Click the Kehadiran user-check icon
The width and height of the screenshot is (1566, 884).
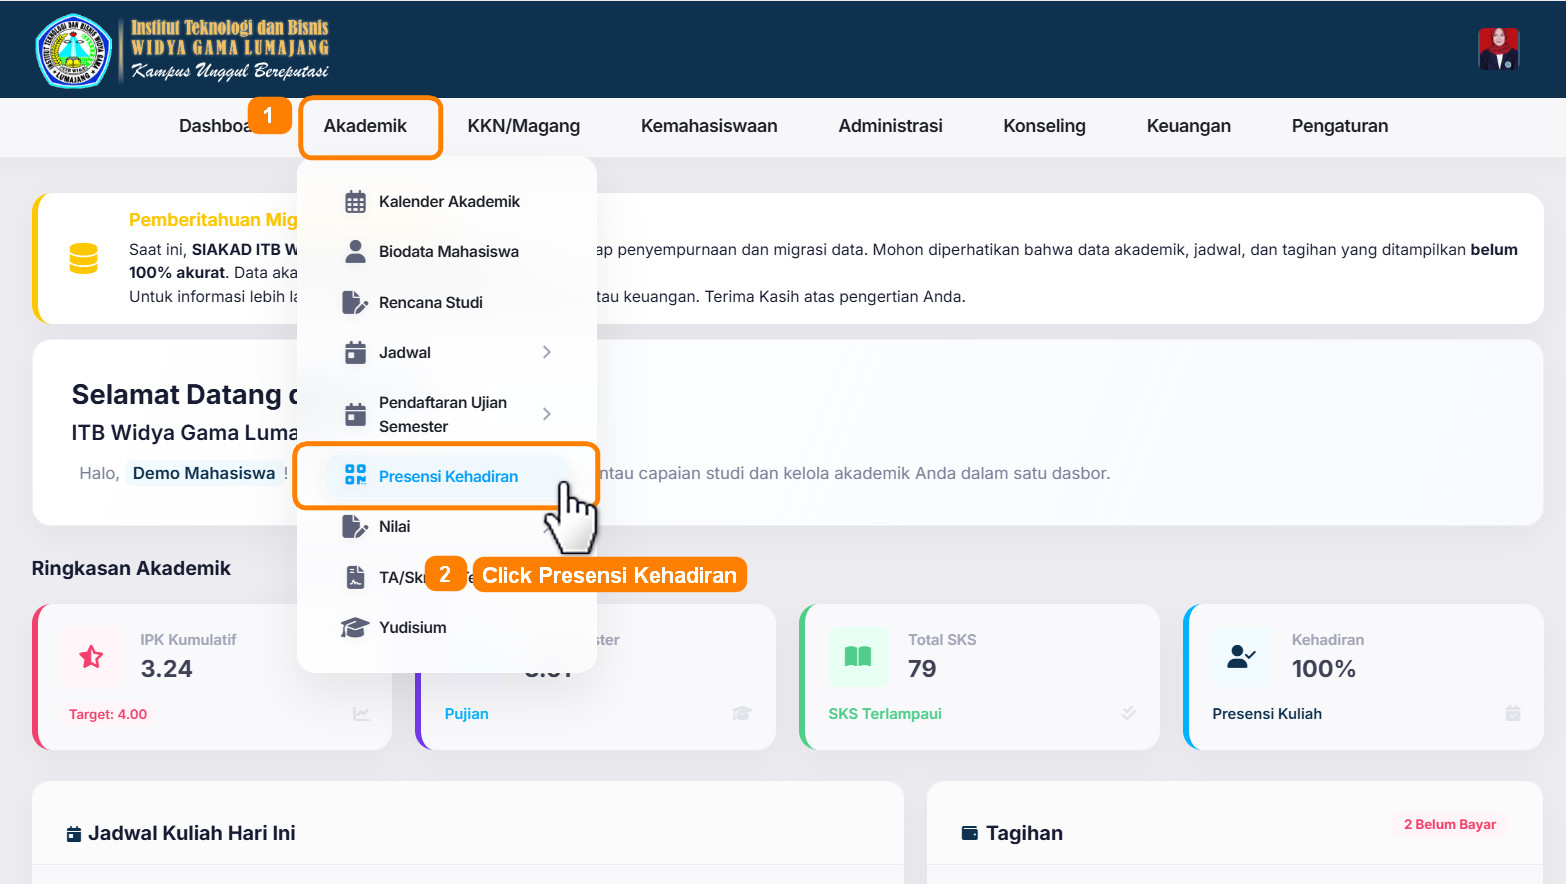(1241, 657)
